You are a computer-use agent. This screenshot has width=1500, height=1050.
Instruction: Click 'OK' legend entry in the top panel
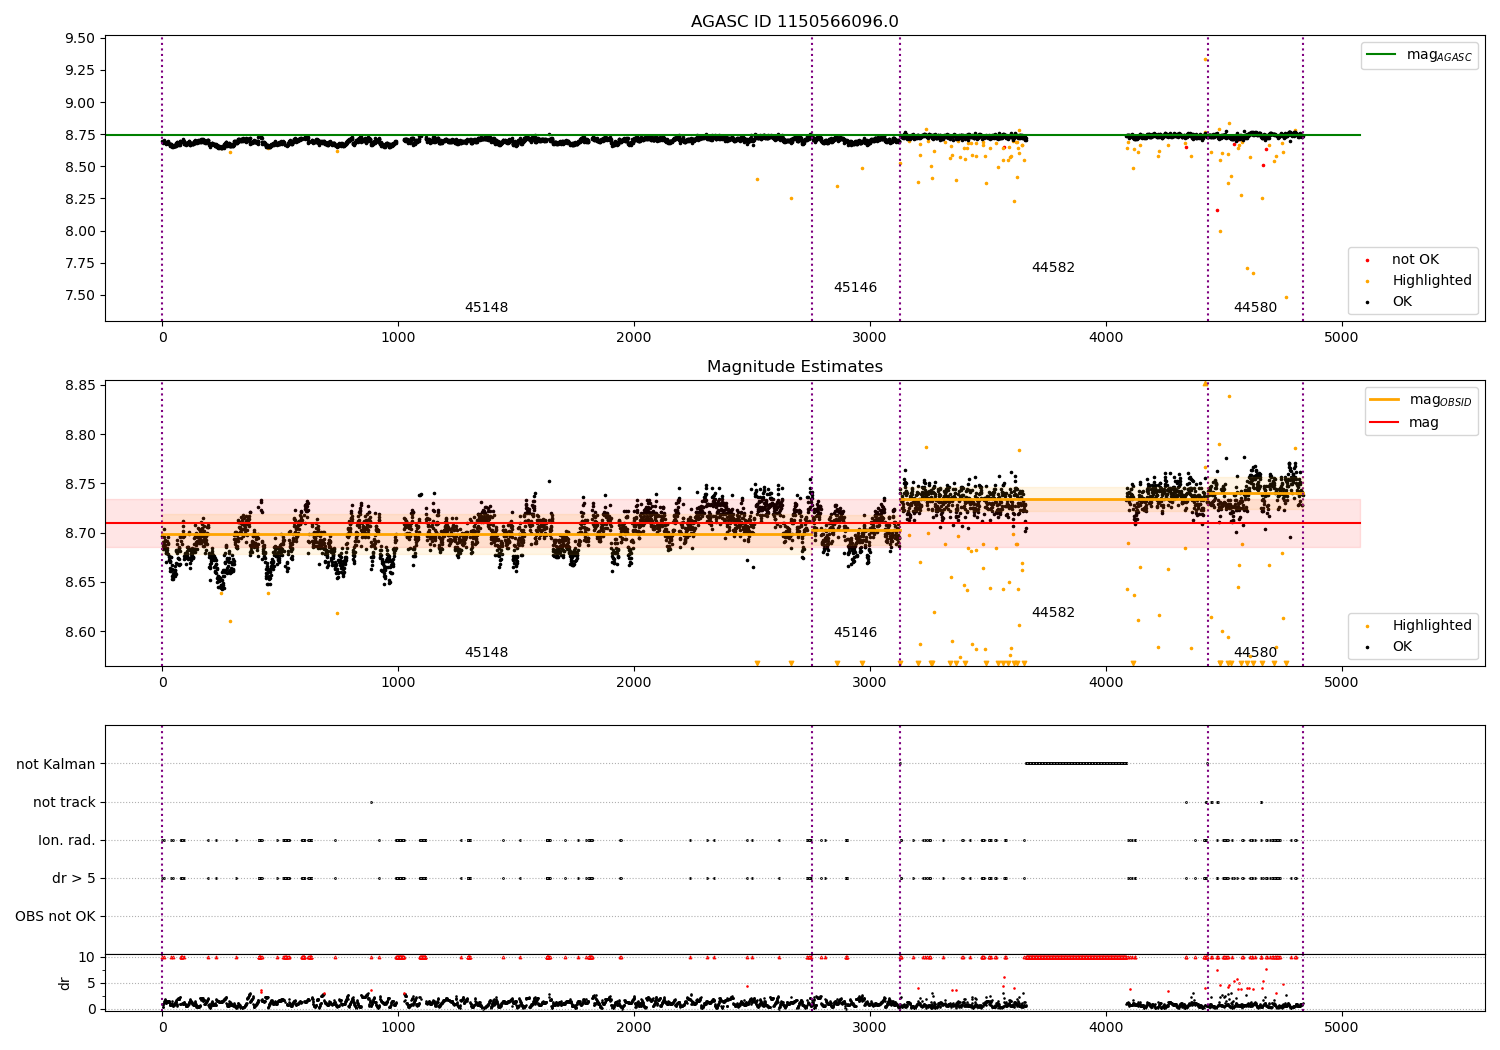1402,302
